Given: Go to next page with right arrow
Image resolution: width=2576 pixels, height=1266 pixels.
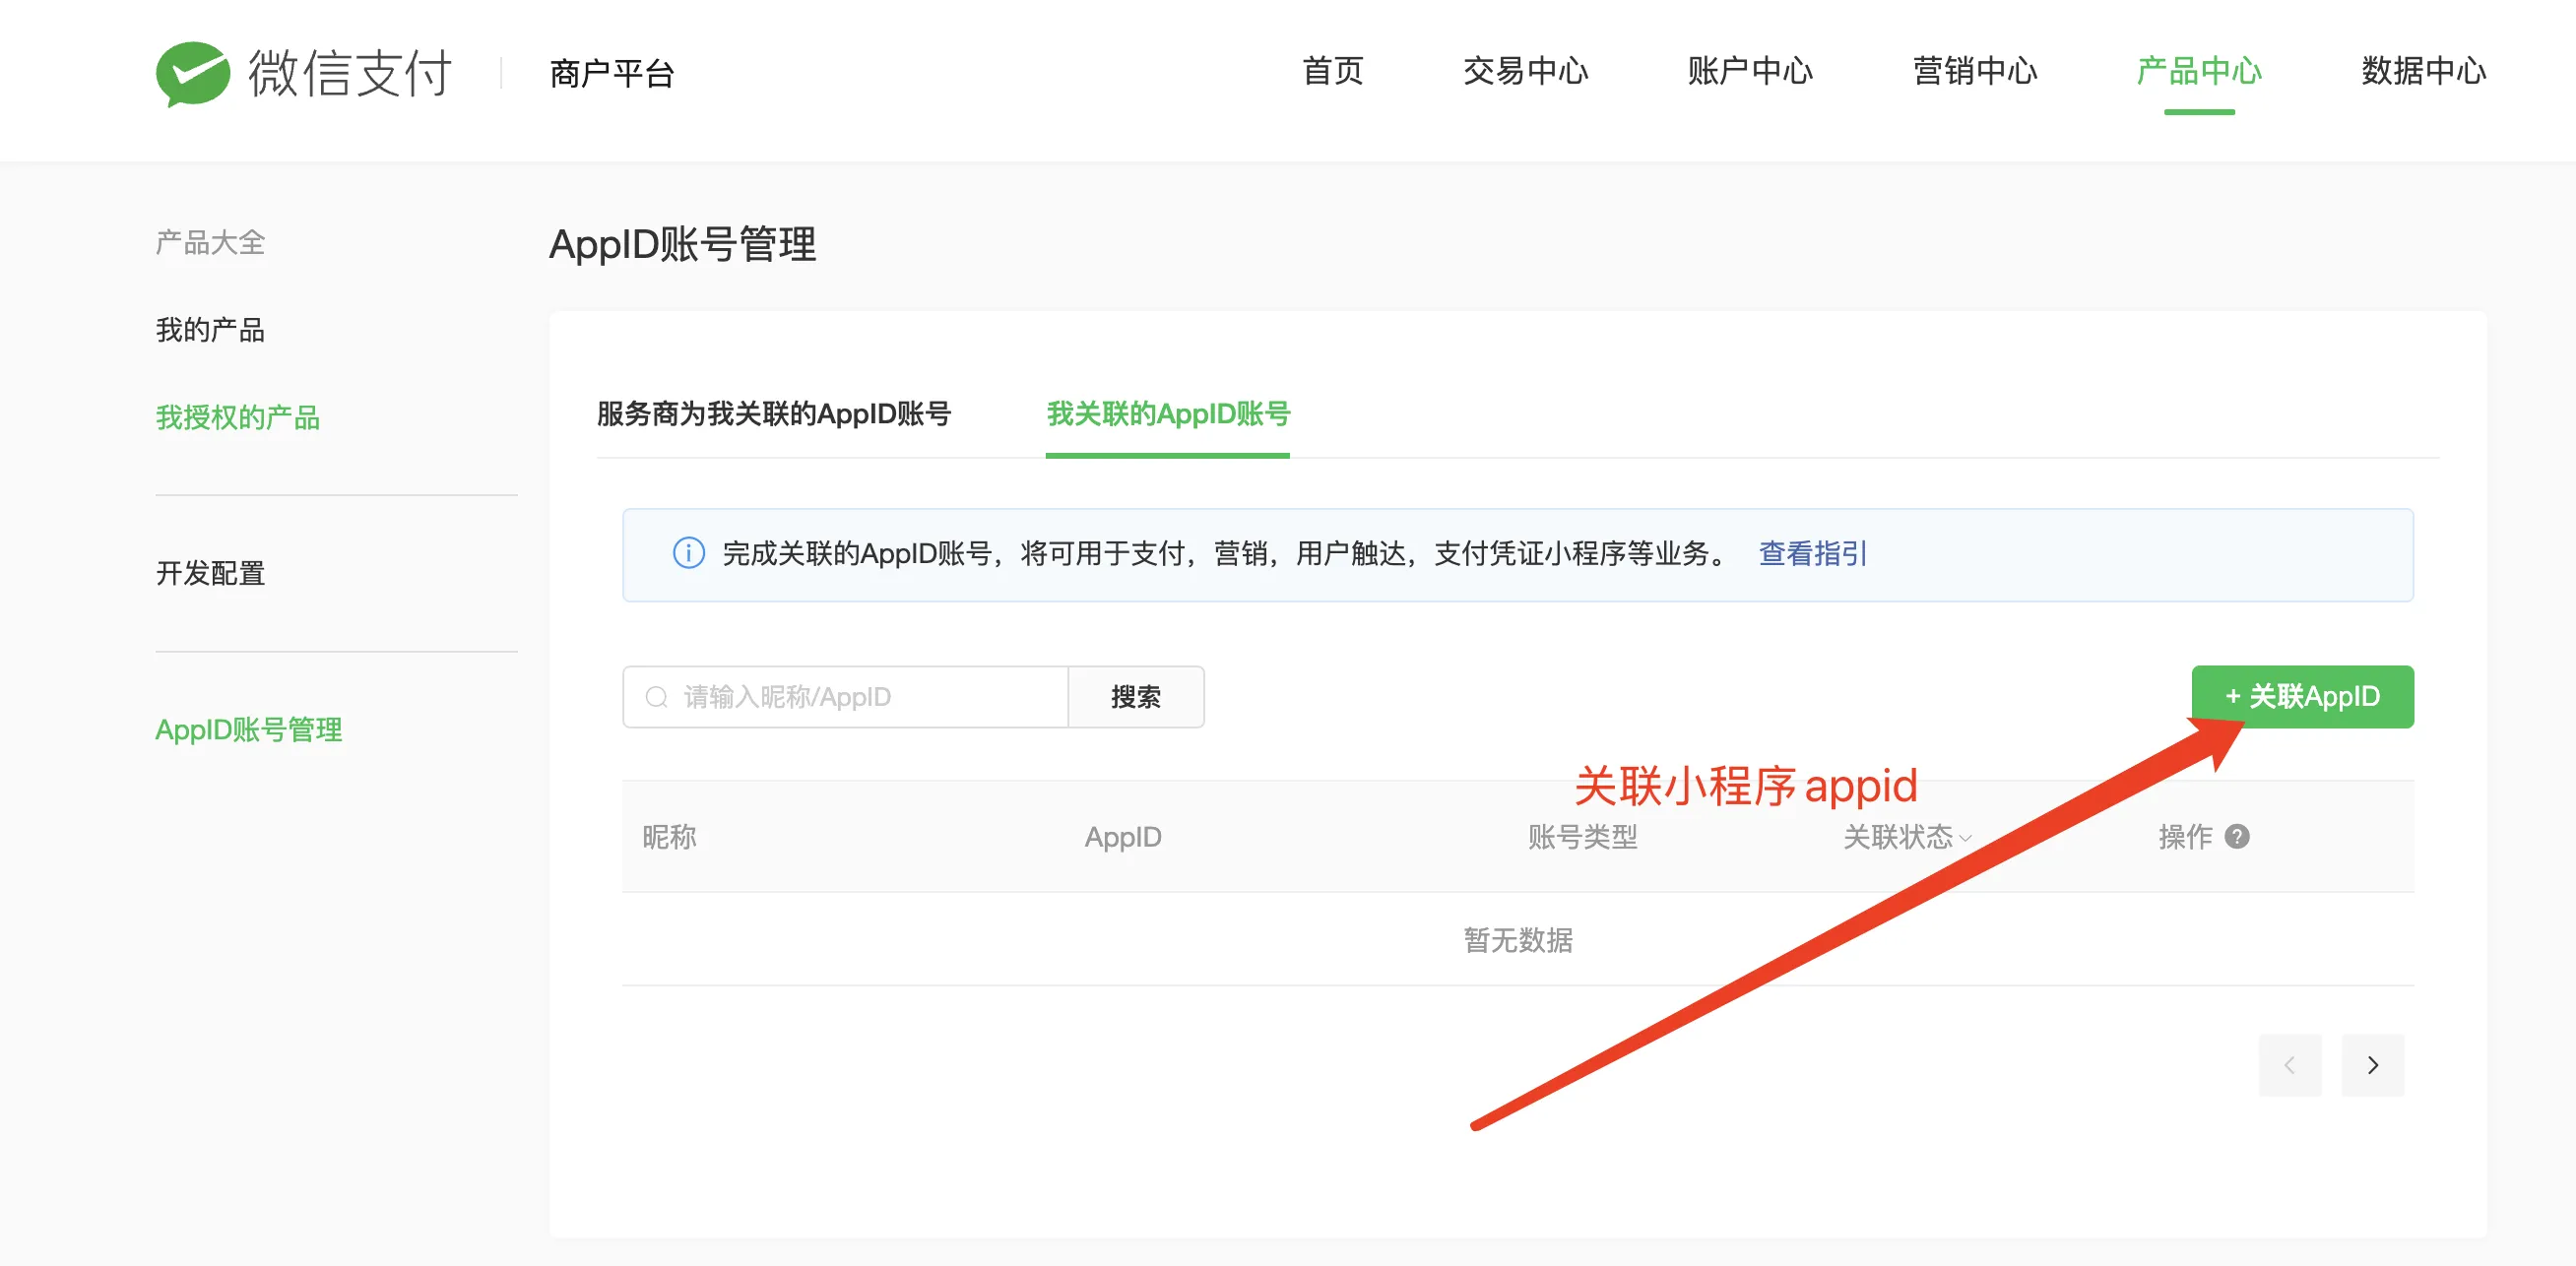Looking at the screenshot, I should pyautogui.click(x=2371, y=1065).
